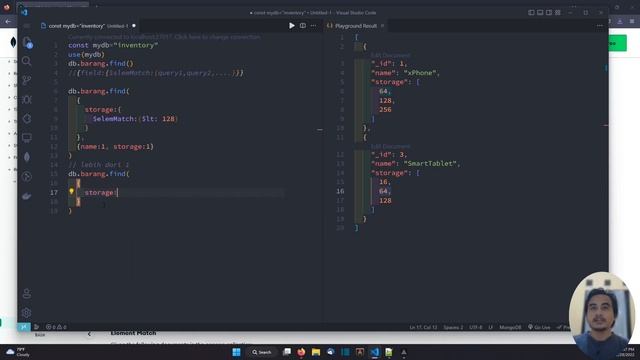Switch to the Playground Result tab
Screen dimensions: 640x360
(x=356, y=26)
